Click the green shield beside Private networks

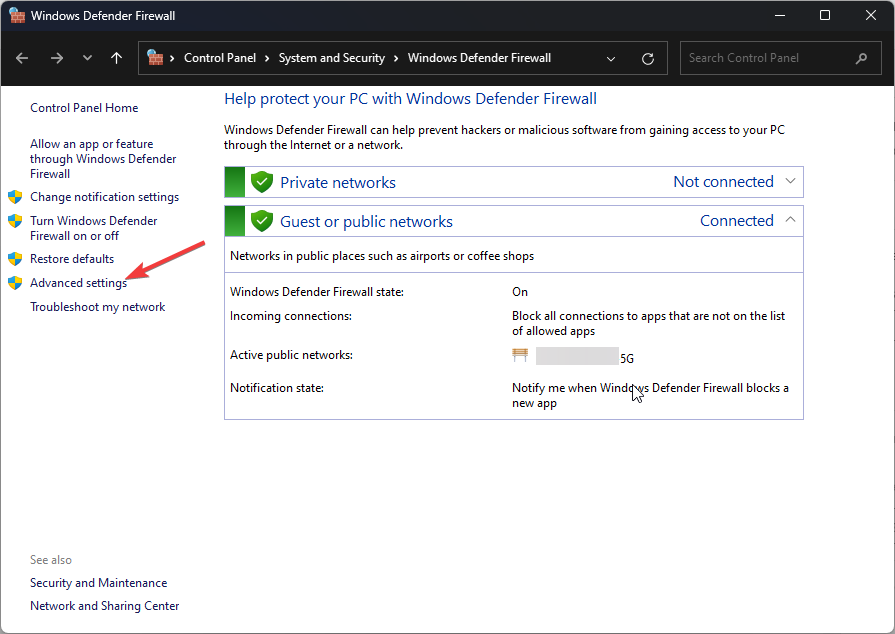[x=262, y=182]
